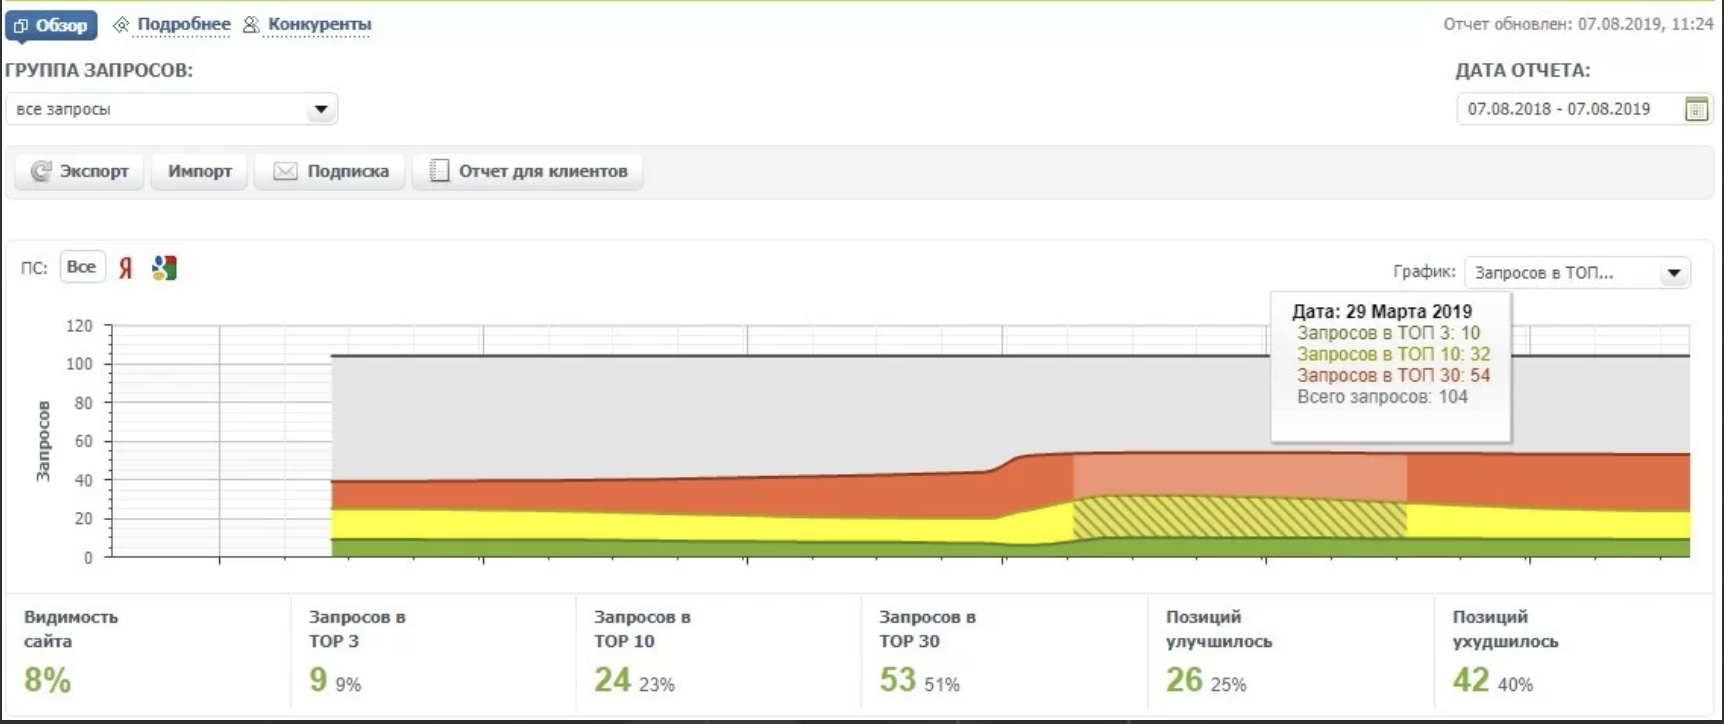Switch to the Конкуренты tab
Image resolution: width=1724 pixels, height=724 pixels.
click(319, 24)
